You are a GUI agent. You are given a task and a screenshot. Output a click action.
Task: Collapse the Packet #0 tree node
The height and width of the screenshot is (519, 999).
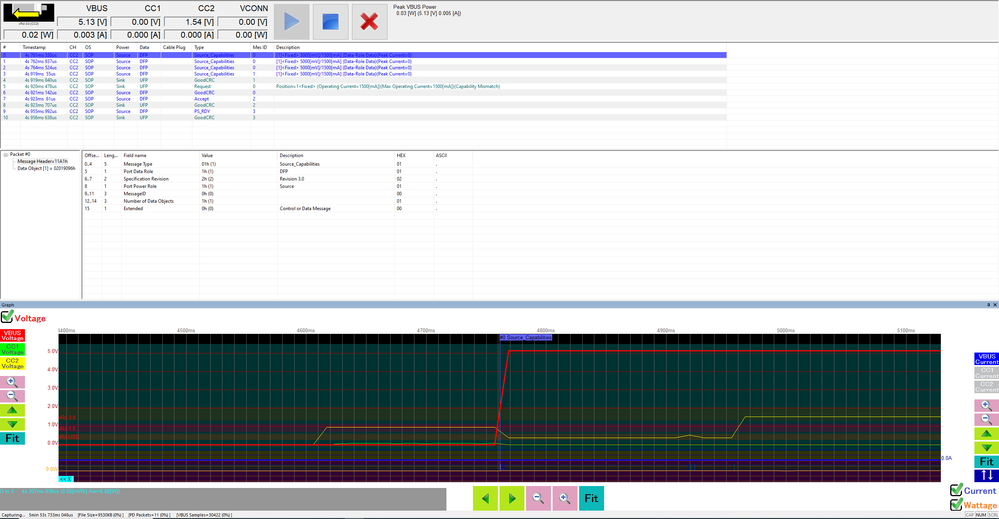[x=5, y=154]
